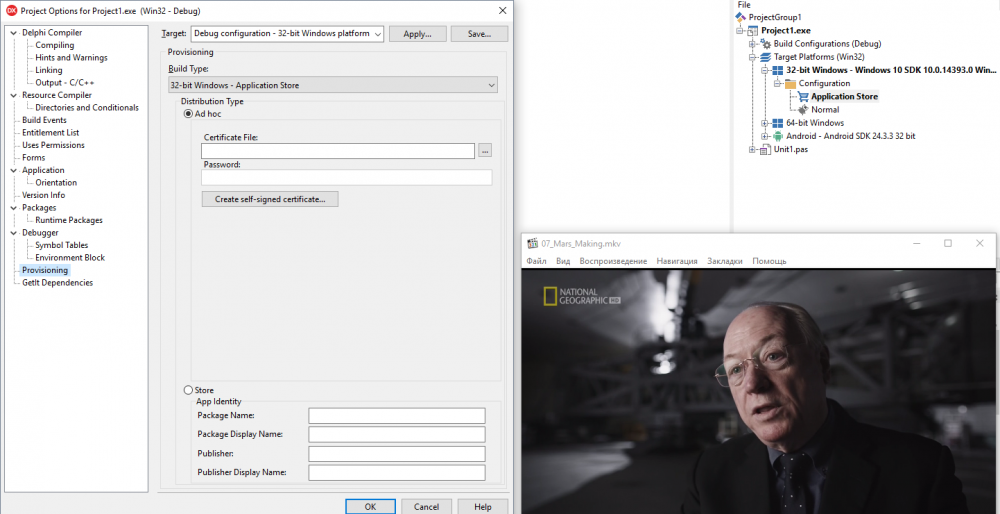The width and height of the screenshot is (1000, 514).
Task: Focus the Publisher field
Action: click(397, 454)
